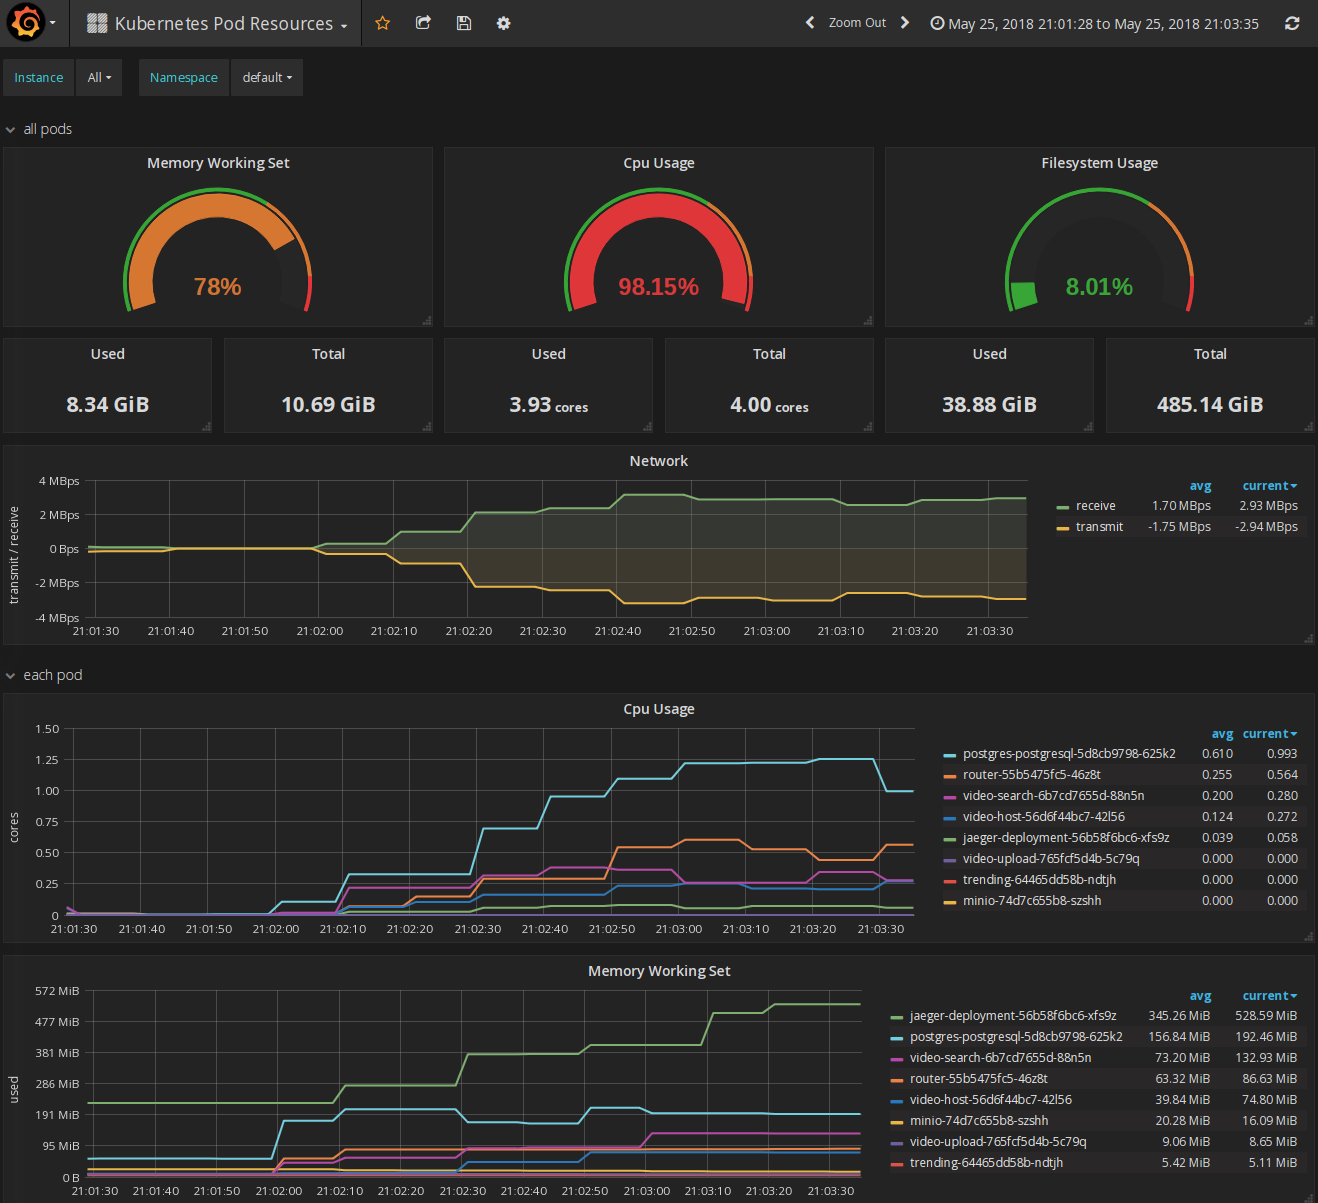Image resolution: width=1318 pixels, height=1203 pixels.
Task: Click the 8.01% filesystem gauge value
Action: point(1099,287)
